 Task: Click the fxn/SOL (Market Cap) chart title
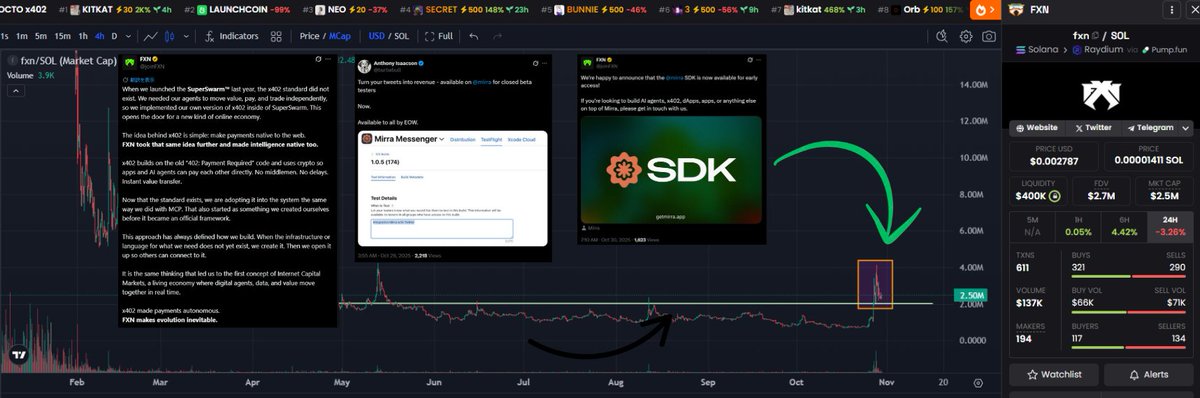[62, 61]
